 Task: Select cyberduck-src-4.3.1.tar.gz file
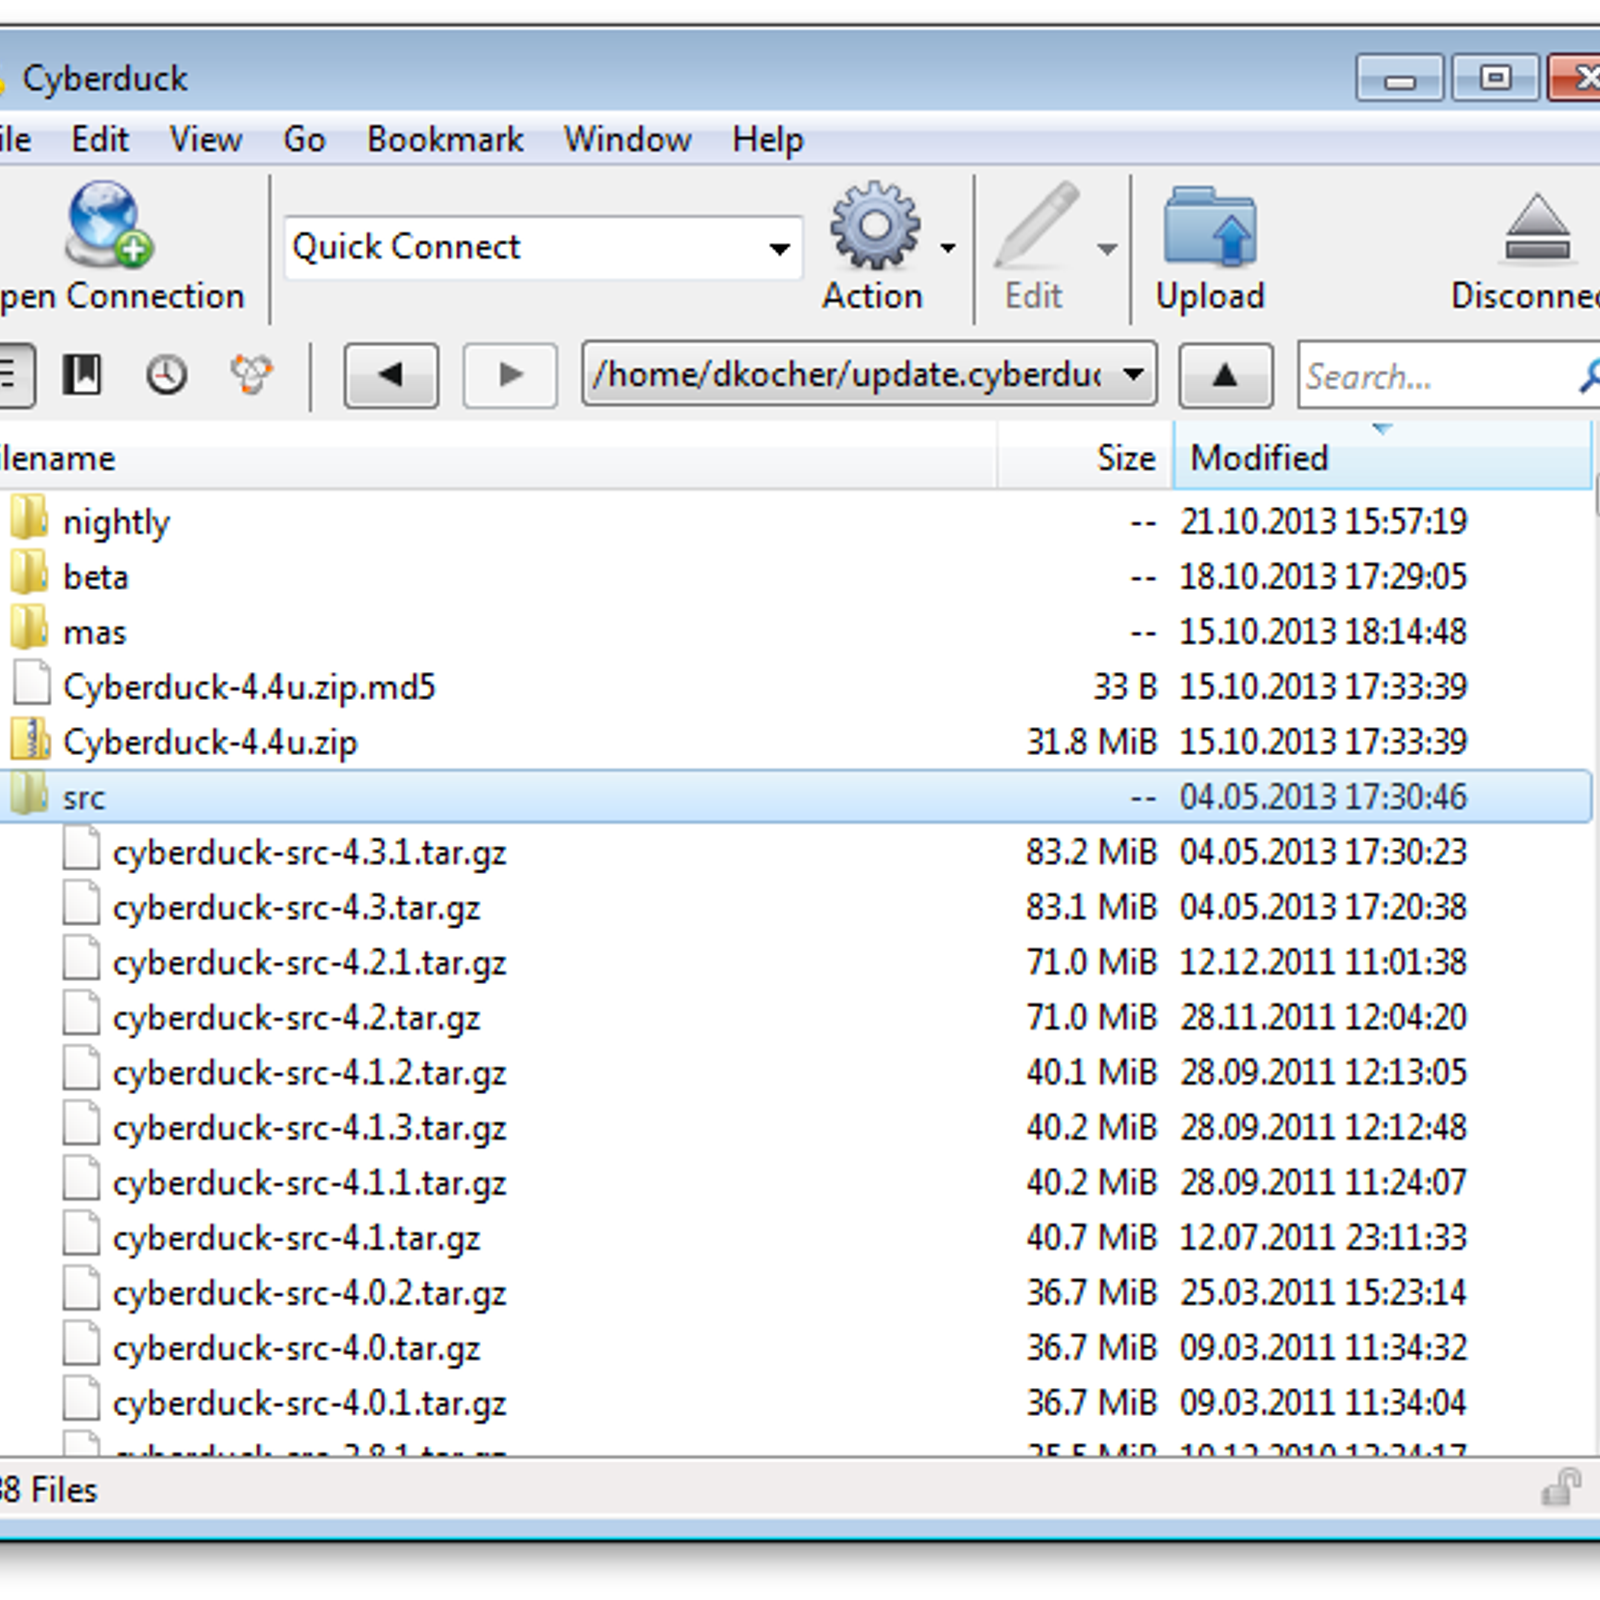[x=309, y=853]
